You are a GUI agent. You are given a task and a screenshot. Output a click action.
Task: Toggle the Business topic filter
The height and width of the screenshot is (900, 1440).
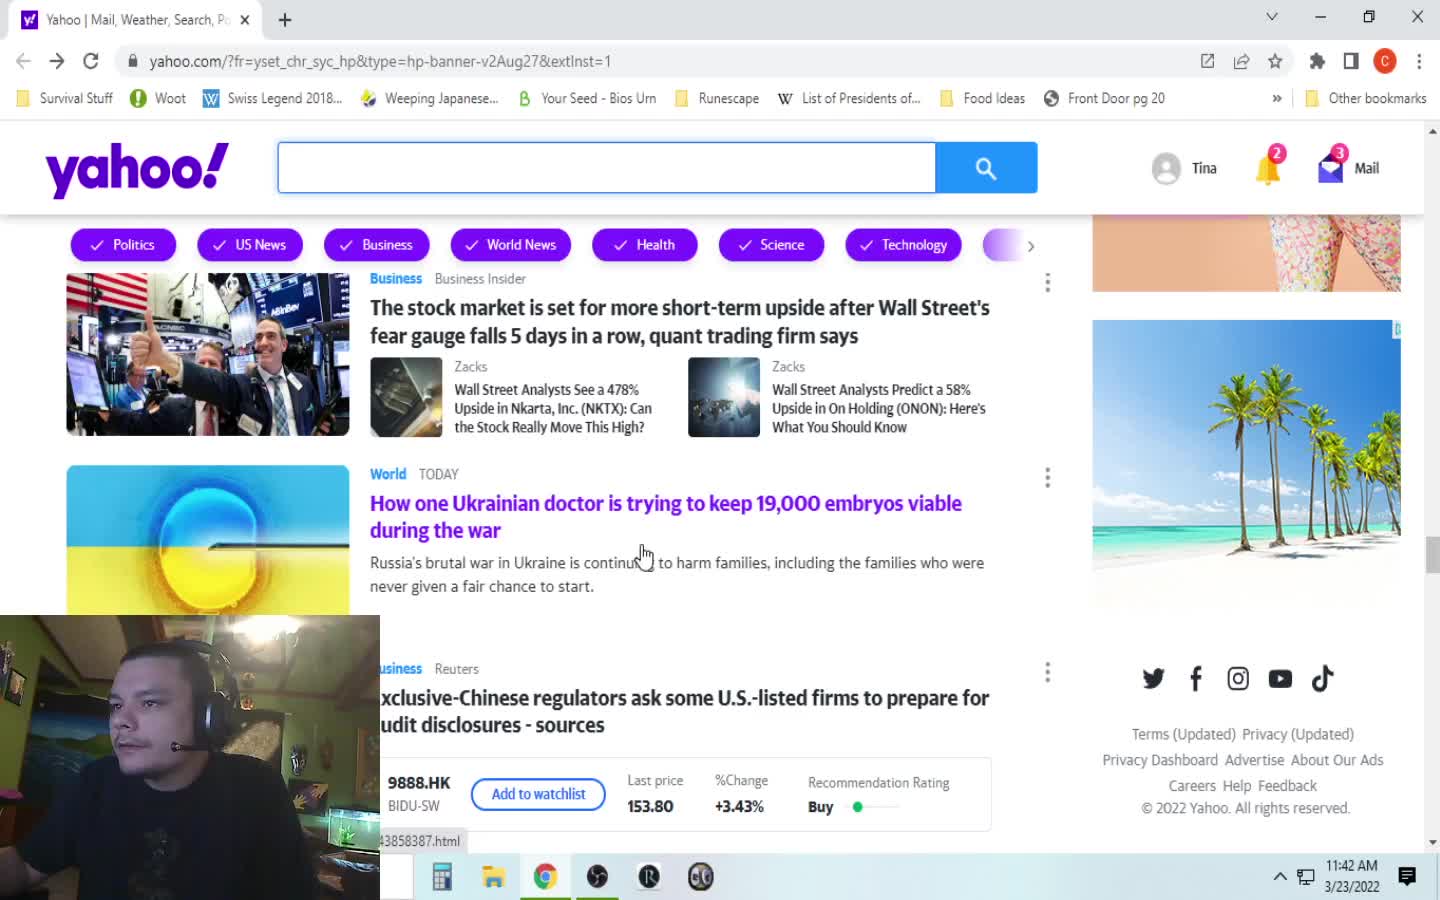tap(377, 245)
